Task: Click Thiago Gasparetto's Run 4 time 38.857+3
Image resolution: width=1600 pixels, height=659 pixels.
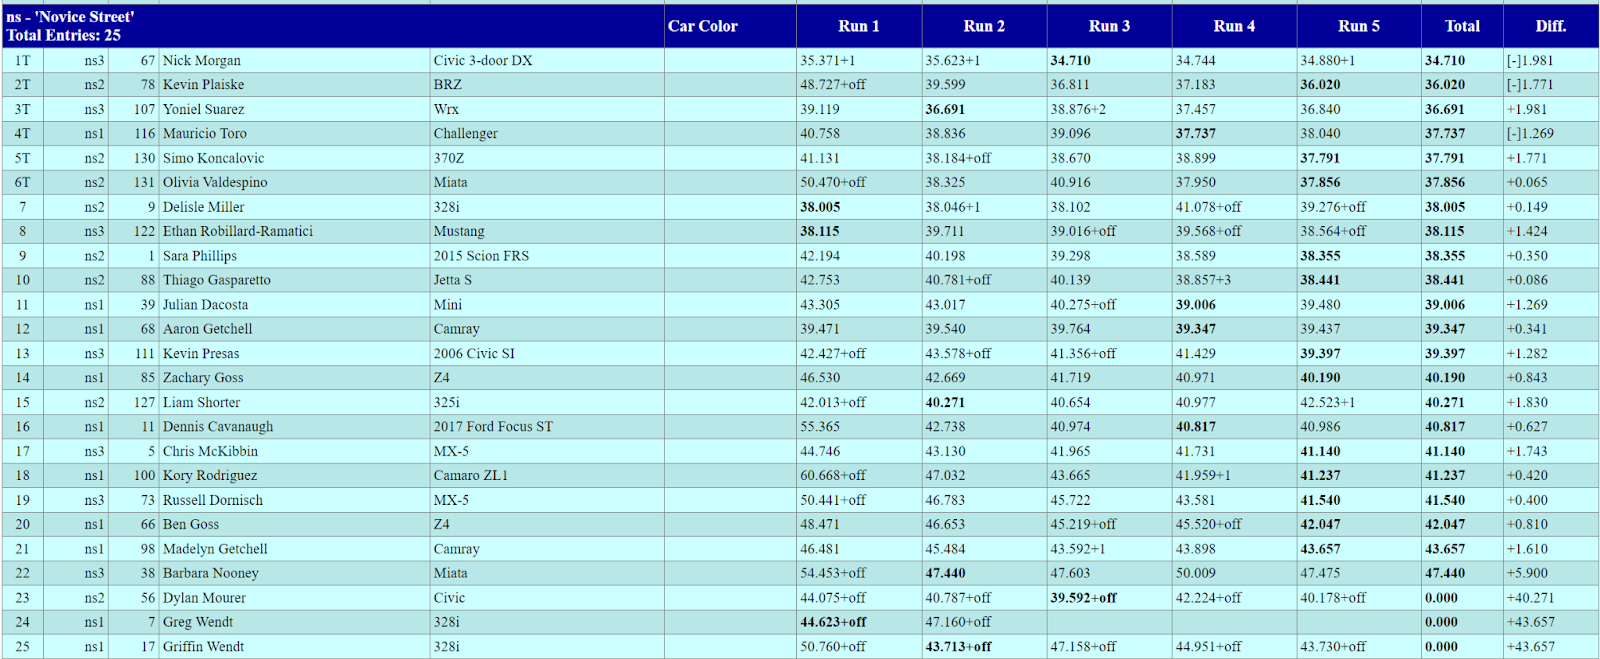Action: 1203,281
